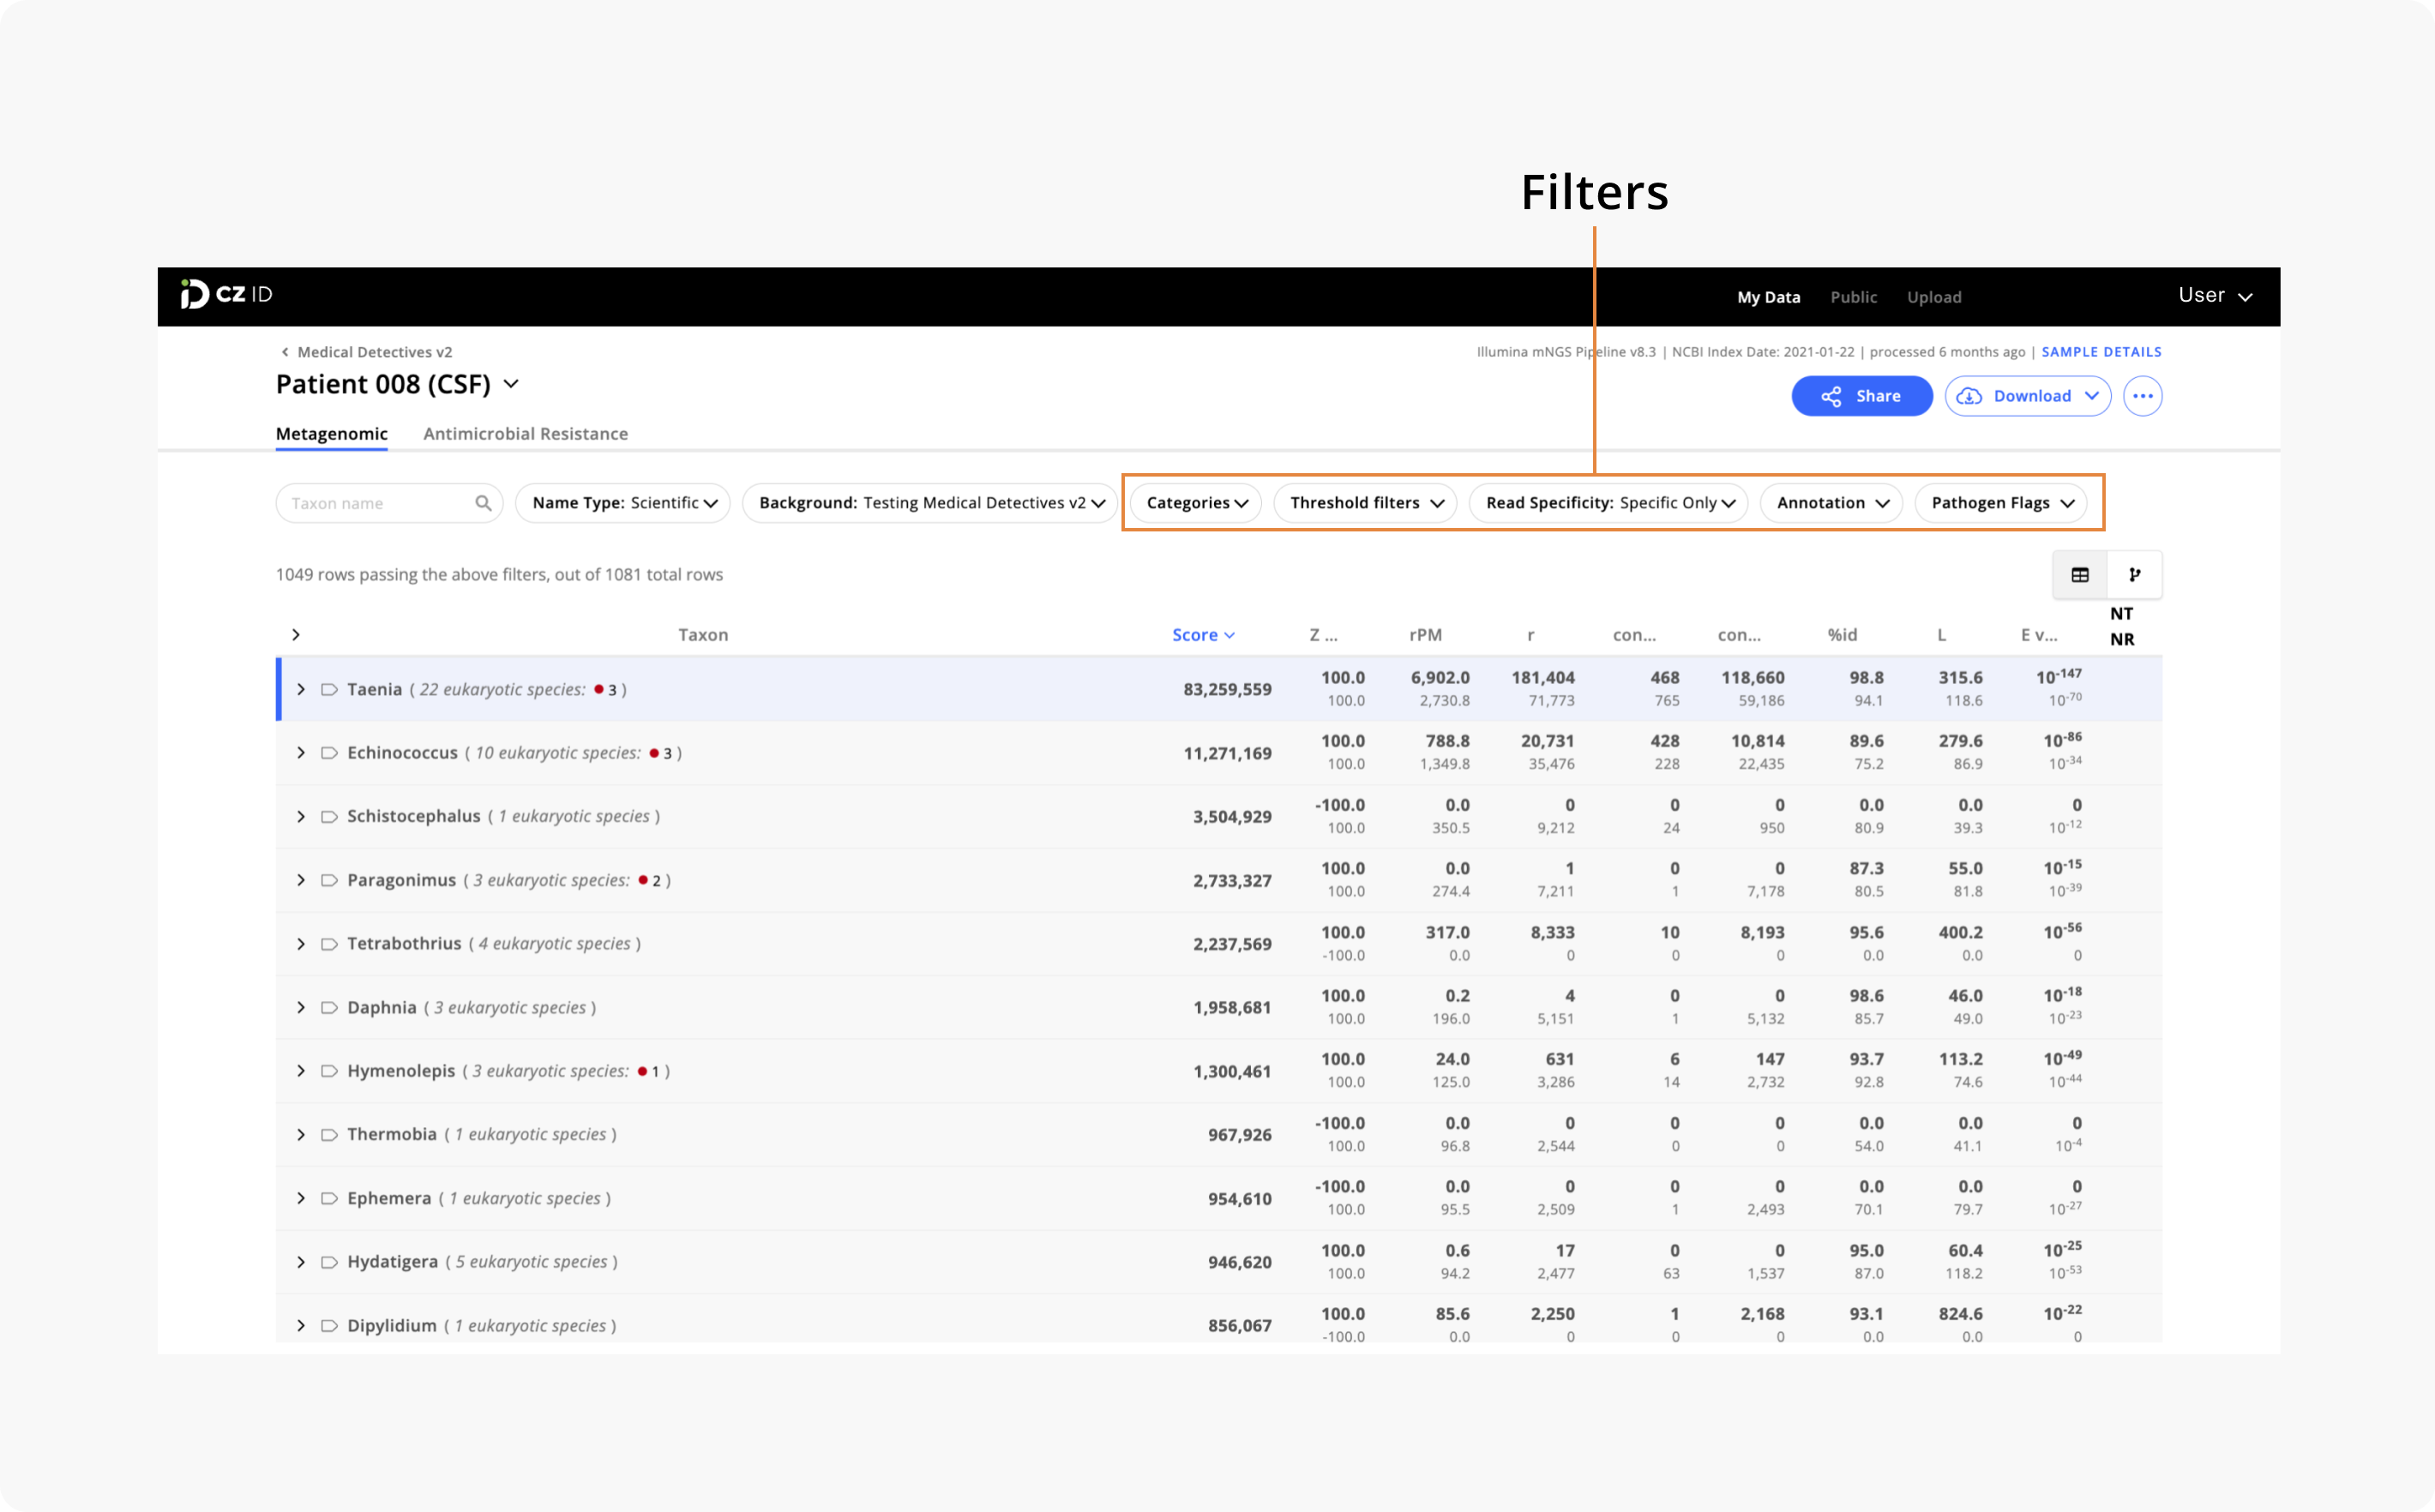Expand the Thermobia genus row

coord(301,1135)
